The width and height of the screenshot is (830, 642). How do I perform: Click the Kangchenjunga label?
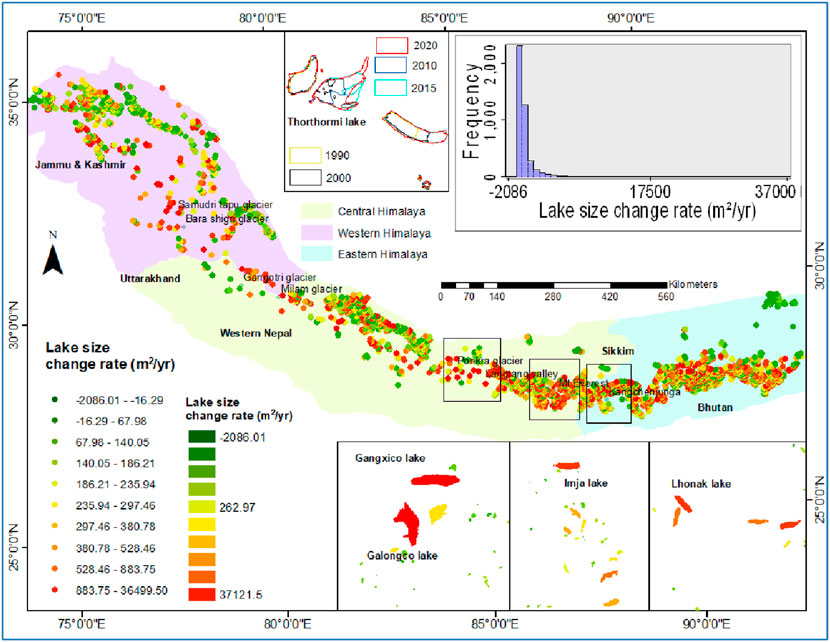(644, 392)
